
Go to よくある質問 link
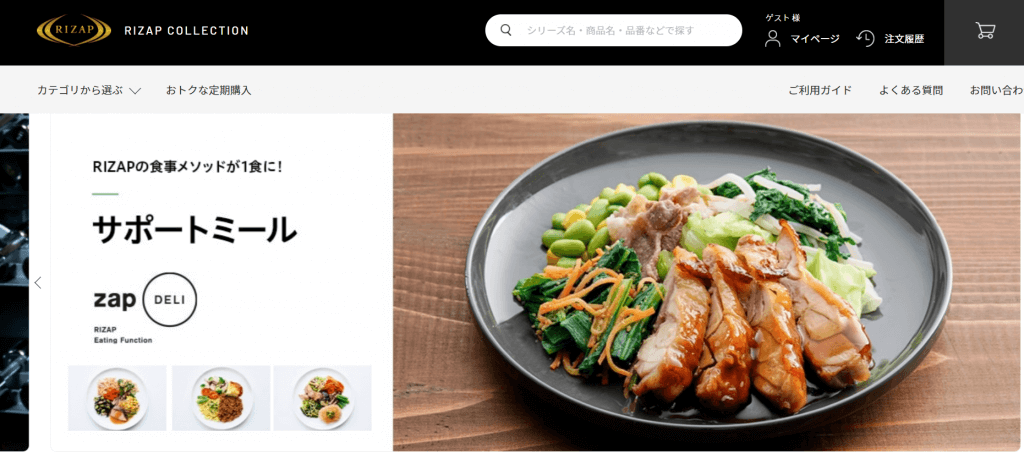tap(910, 91)
